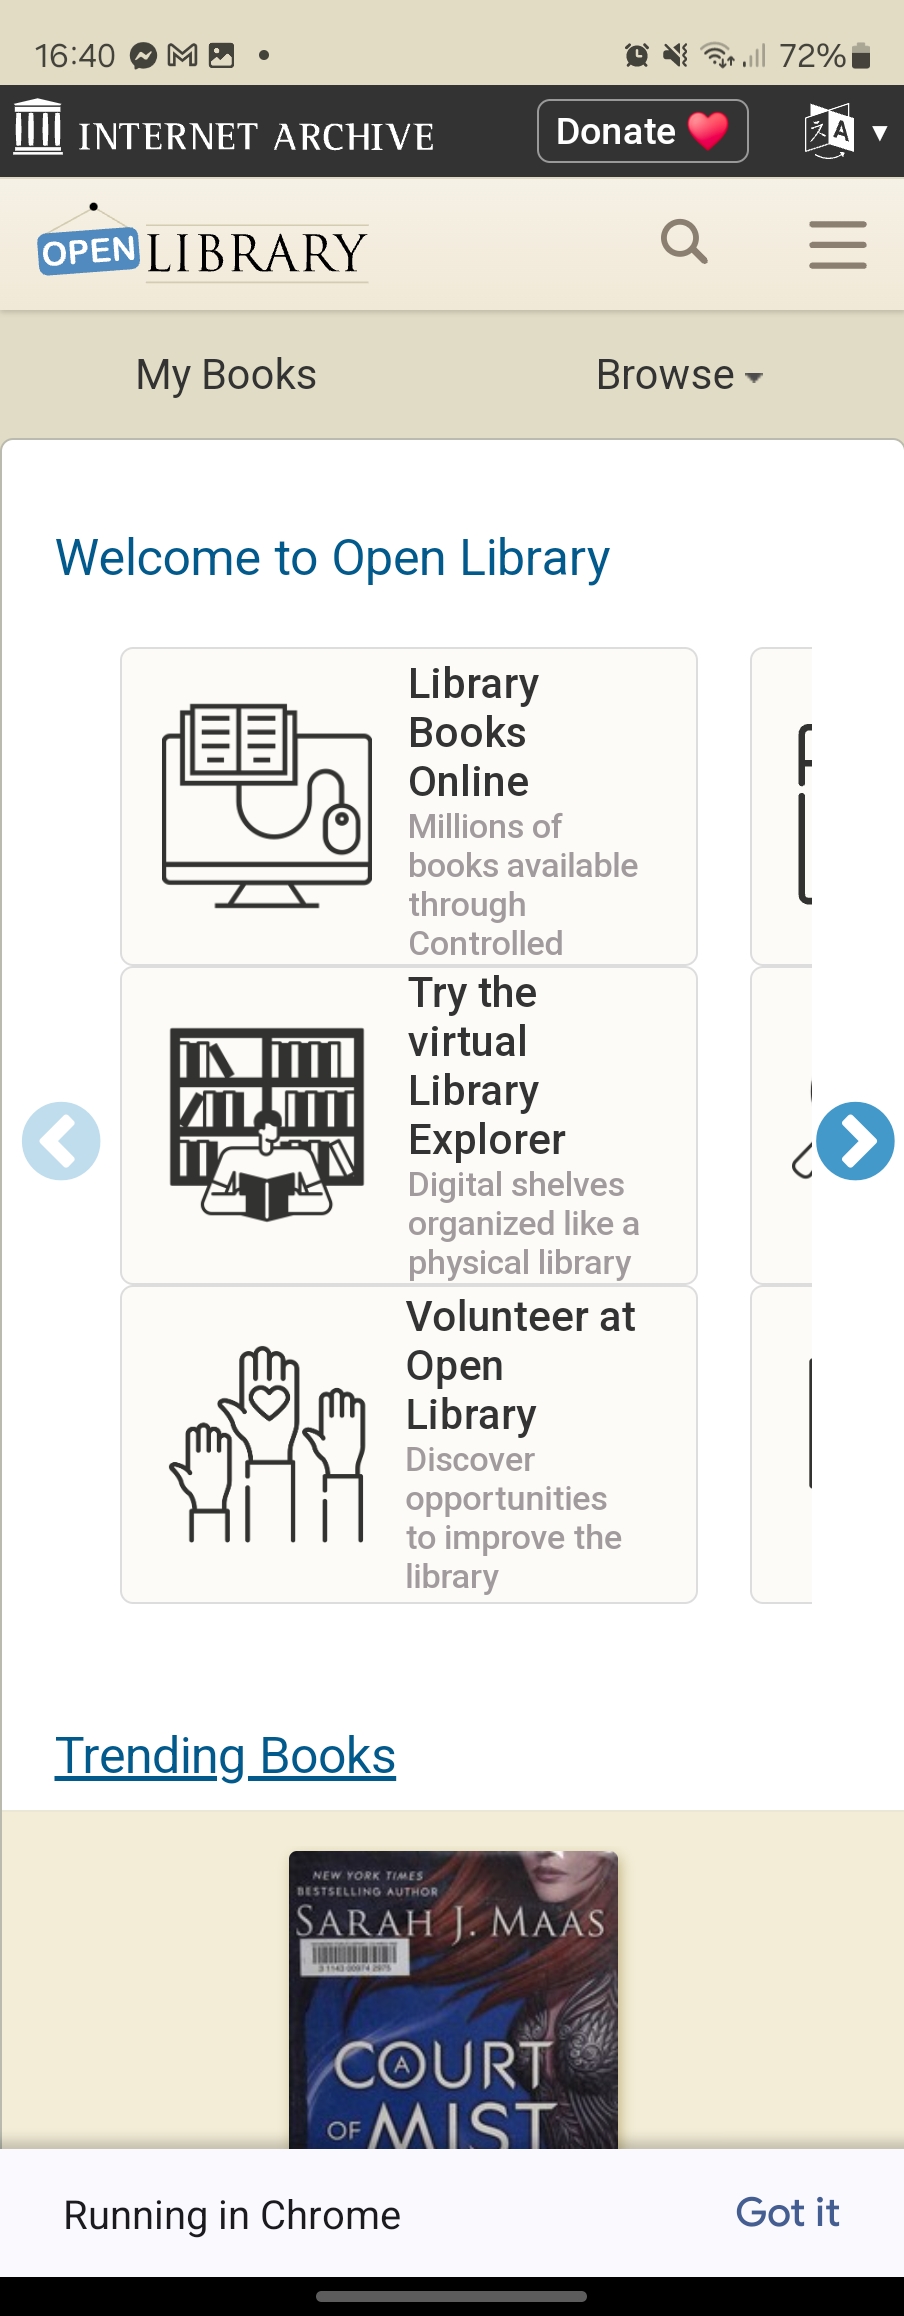Open the search magnifier icon

click(x=684, y=242)
